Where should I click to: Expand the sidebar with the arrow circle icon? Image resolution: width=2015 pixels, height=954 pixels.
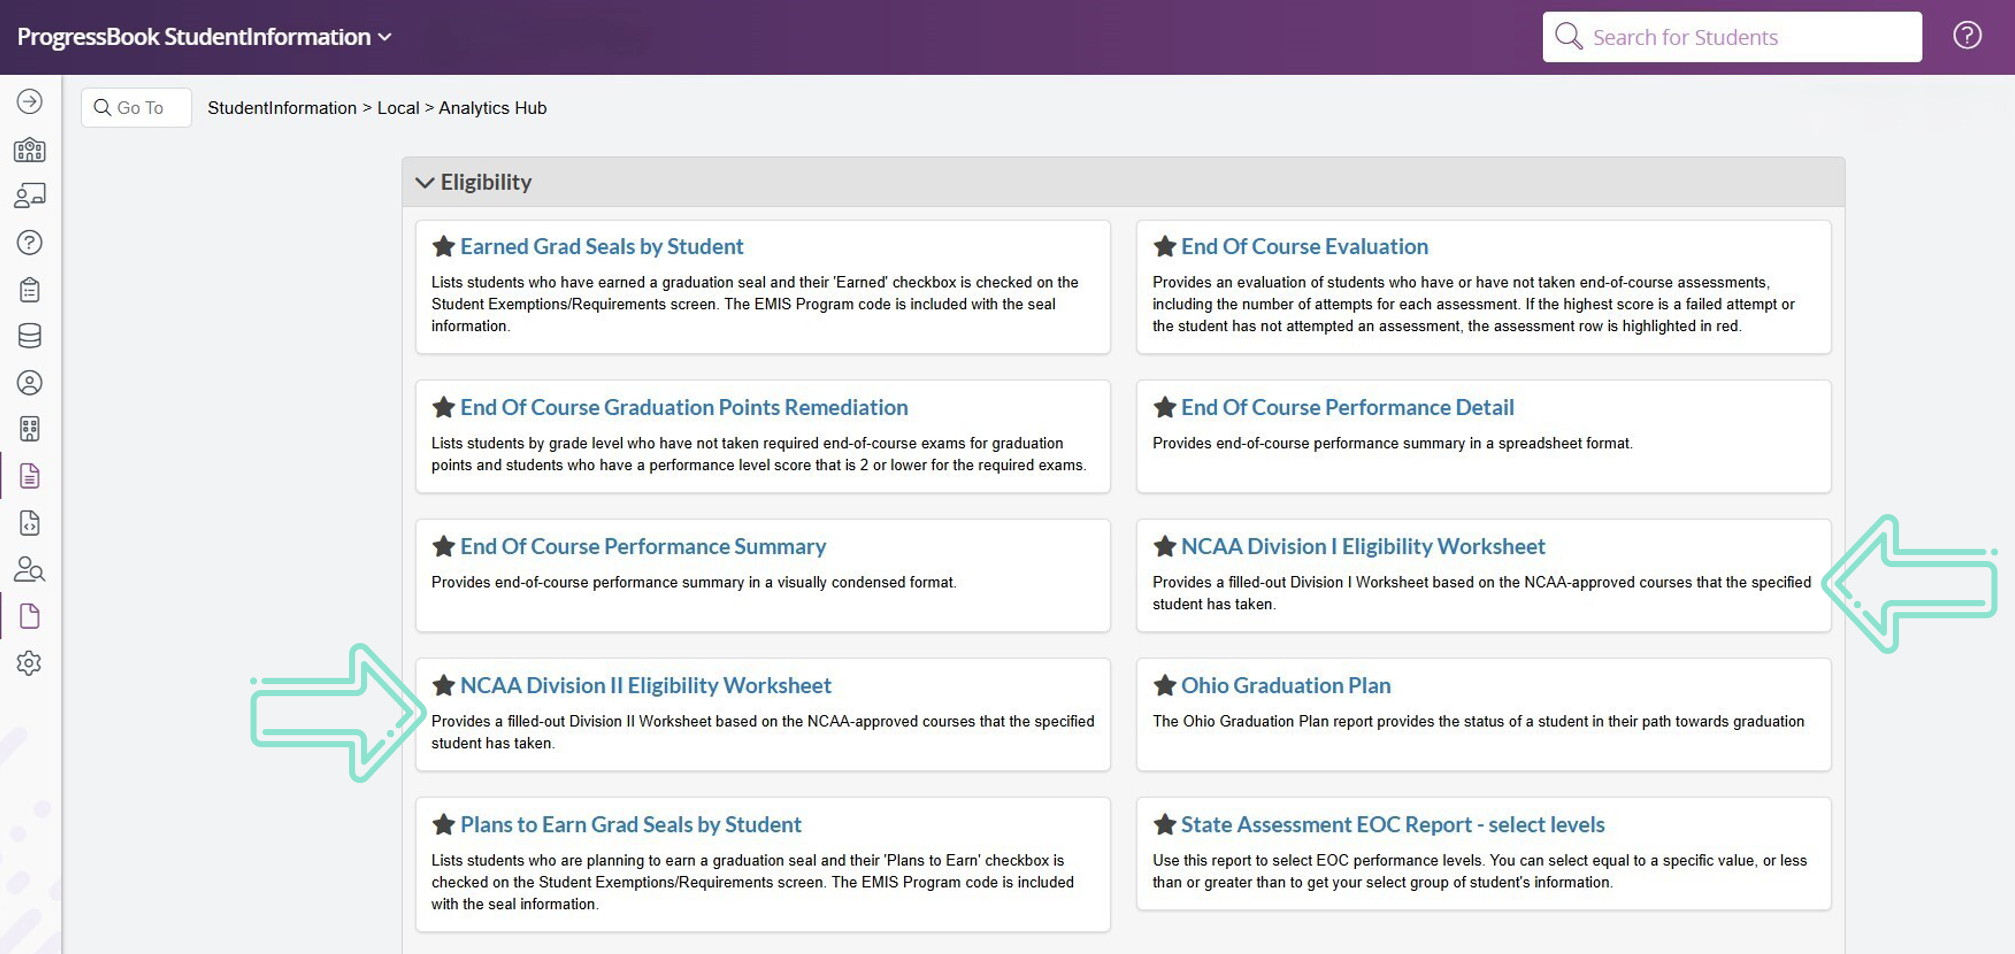click(x=30, y=102)
